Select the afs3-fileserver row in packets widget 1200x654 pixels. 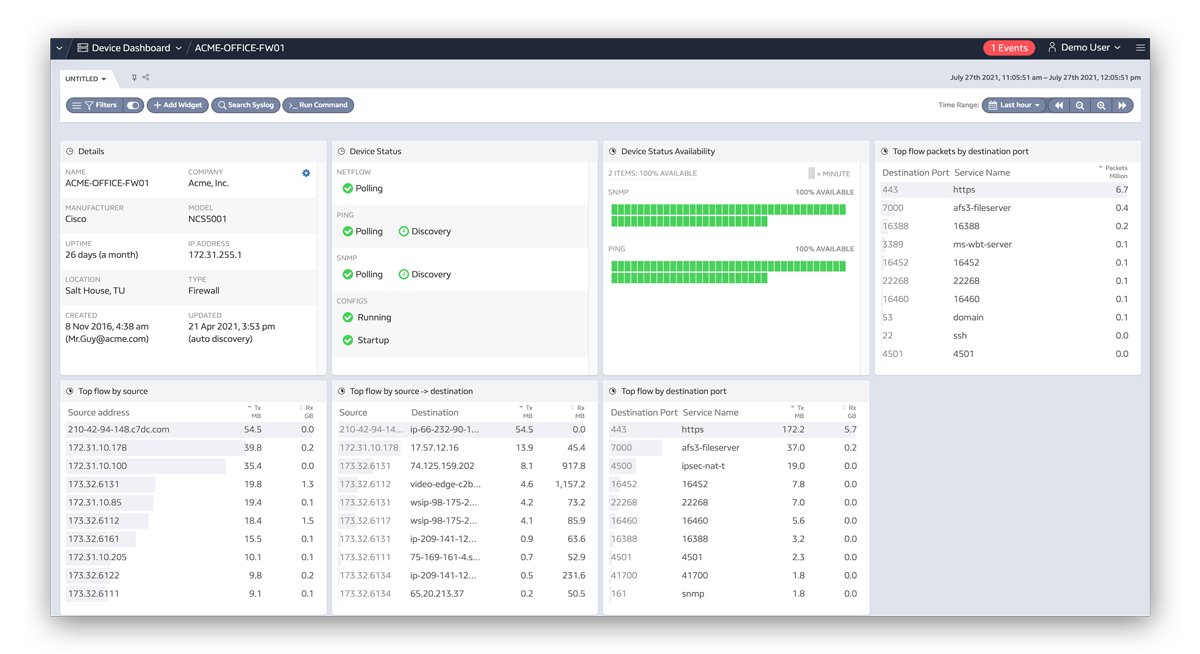(x=1006, y=208)
